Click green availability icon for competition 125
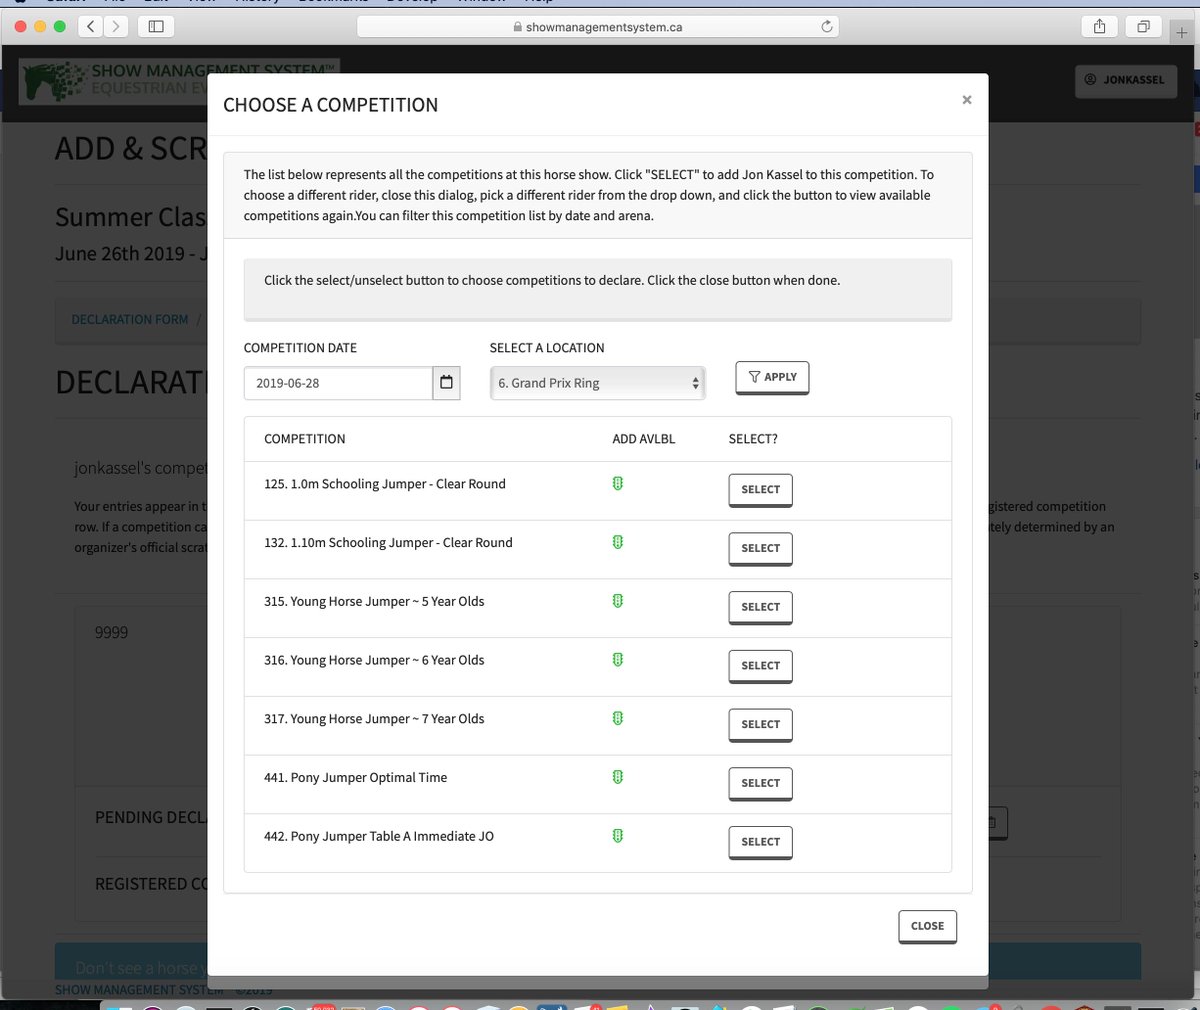The image size is (1200, 1010). 618,484
